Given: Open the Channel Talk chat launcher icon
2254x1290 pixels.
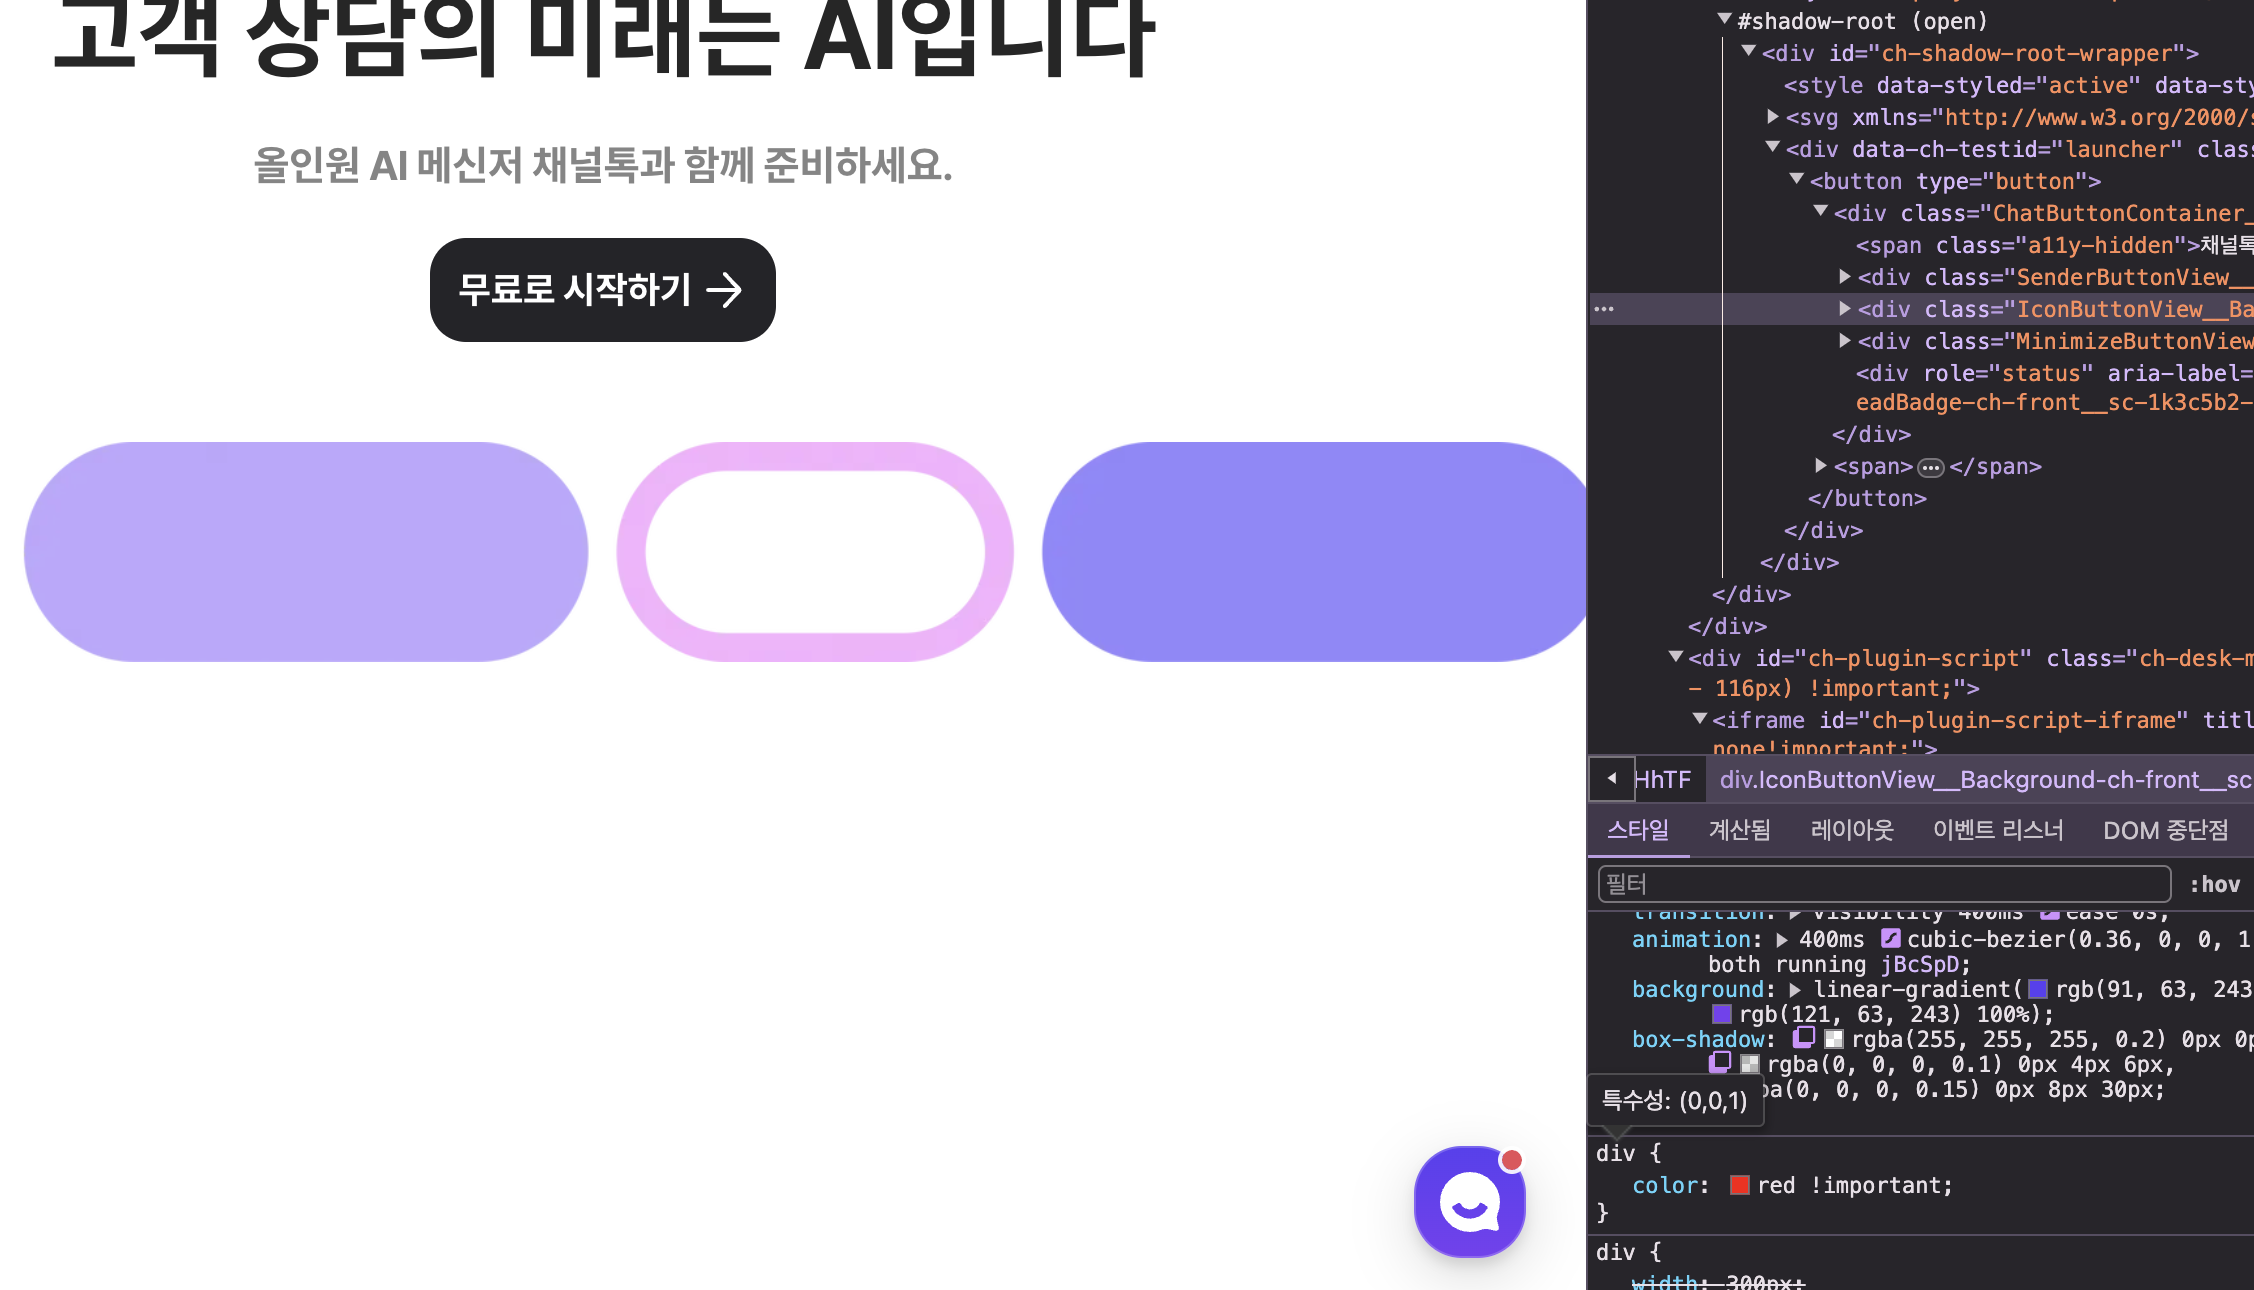Looking at the screenshot, I should click(1469, 1202).
